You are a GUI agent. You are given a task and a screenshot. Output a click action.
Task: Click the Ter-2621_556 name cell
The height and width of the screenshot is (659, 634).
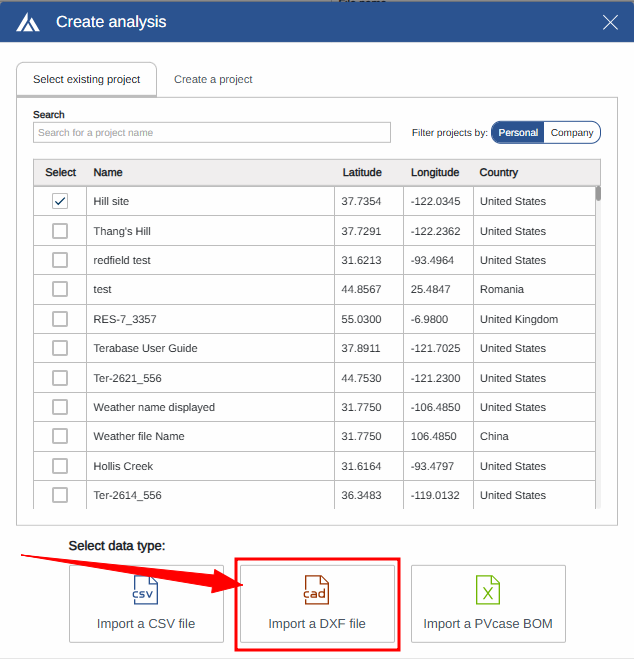[x=210, y=378]
